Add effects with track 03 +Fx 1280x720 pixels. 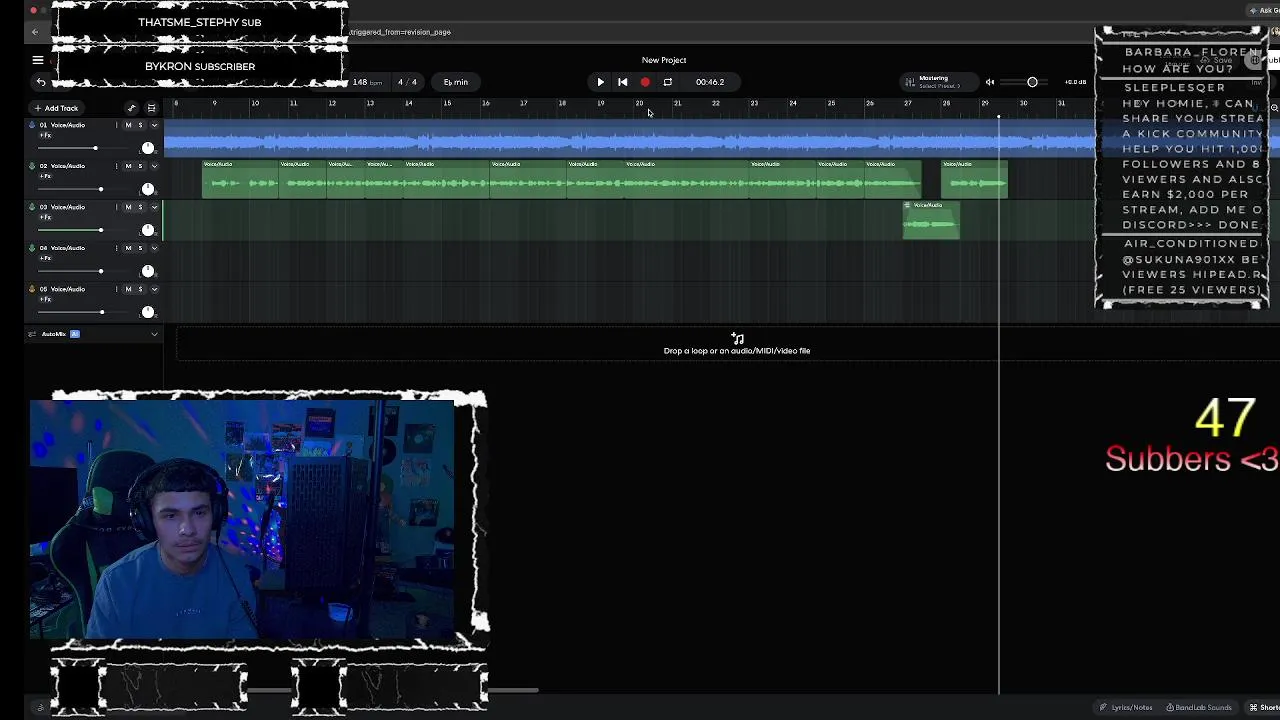pos(45,217)
